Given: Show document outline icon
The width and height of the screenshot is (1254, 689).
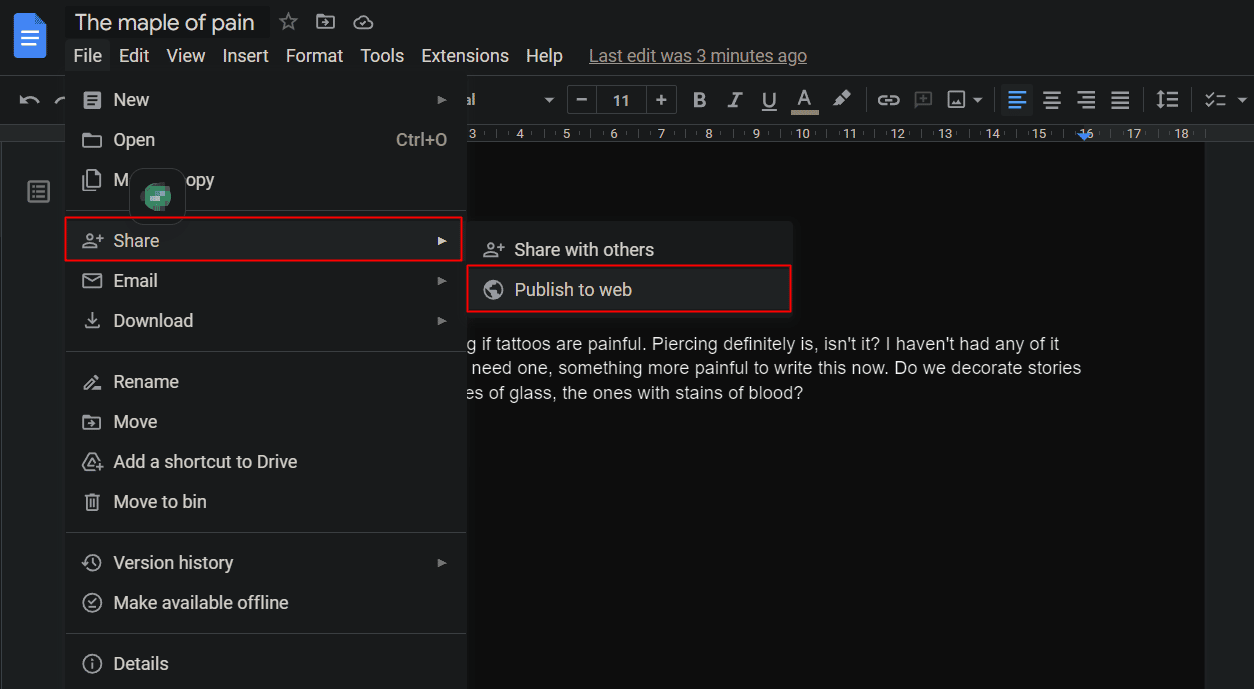Looking at the screenshot, I should [x=38, y=191].
